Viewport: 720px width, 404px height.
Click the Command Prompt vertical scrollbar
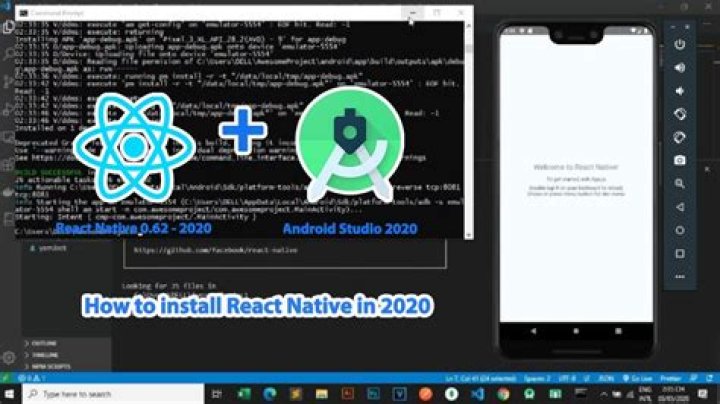pyautogui.click(x=468, y=129)
